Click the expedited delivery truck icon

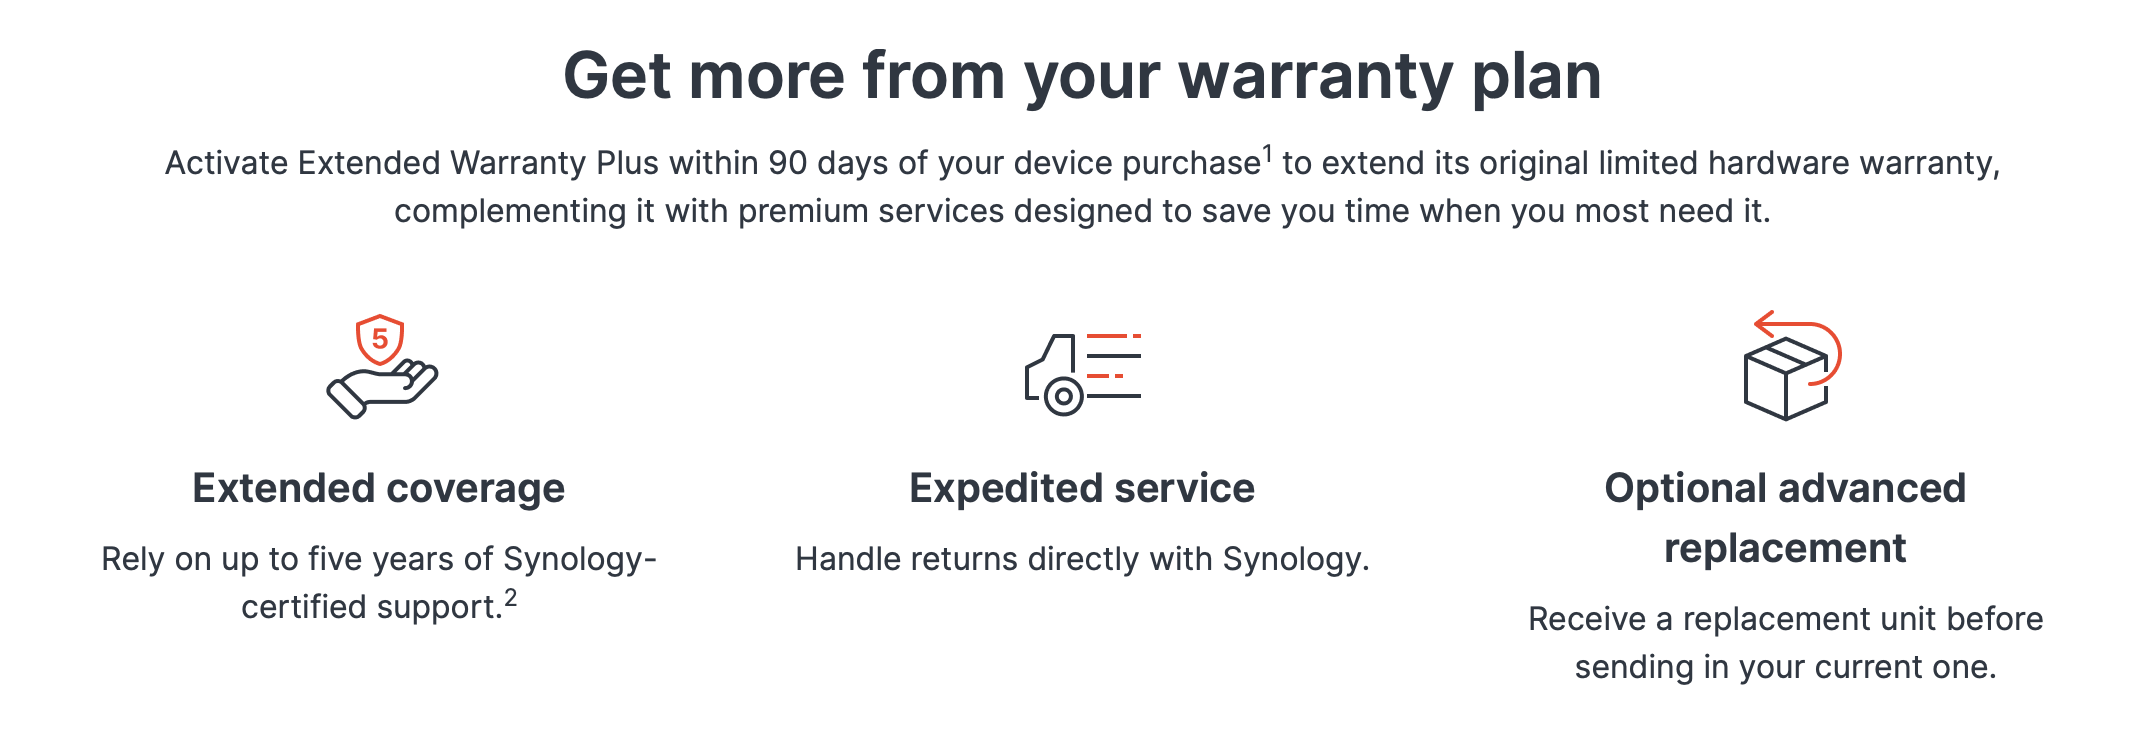click(1083, 374)
